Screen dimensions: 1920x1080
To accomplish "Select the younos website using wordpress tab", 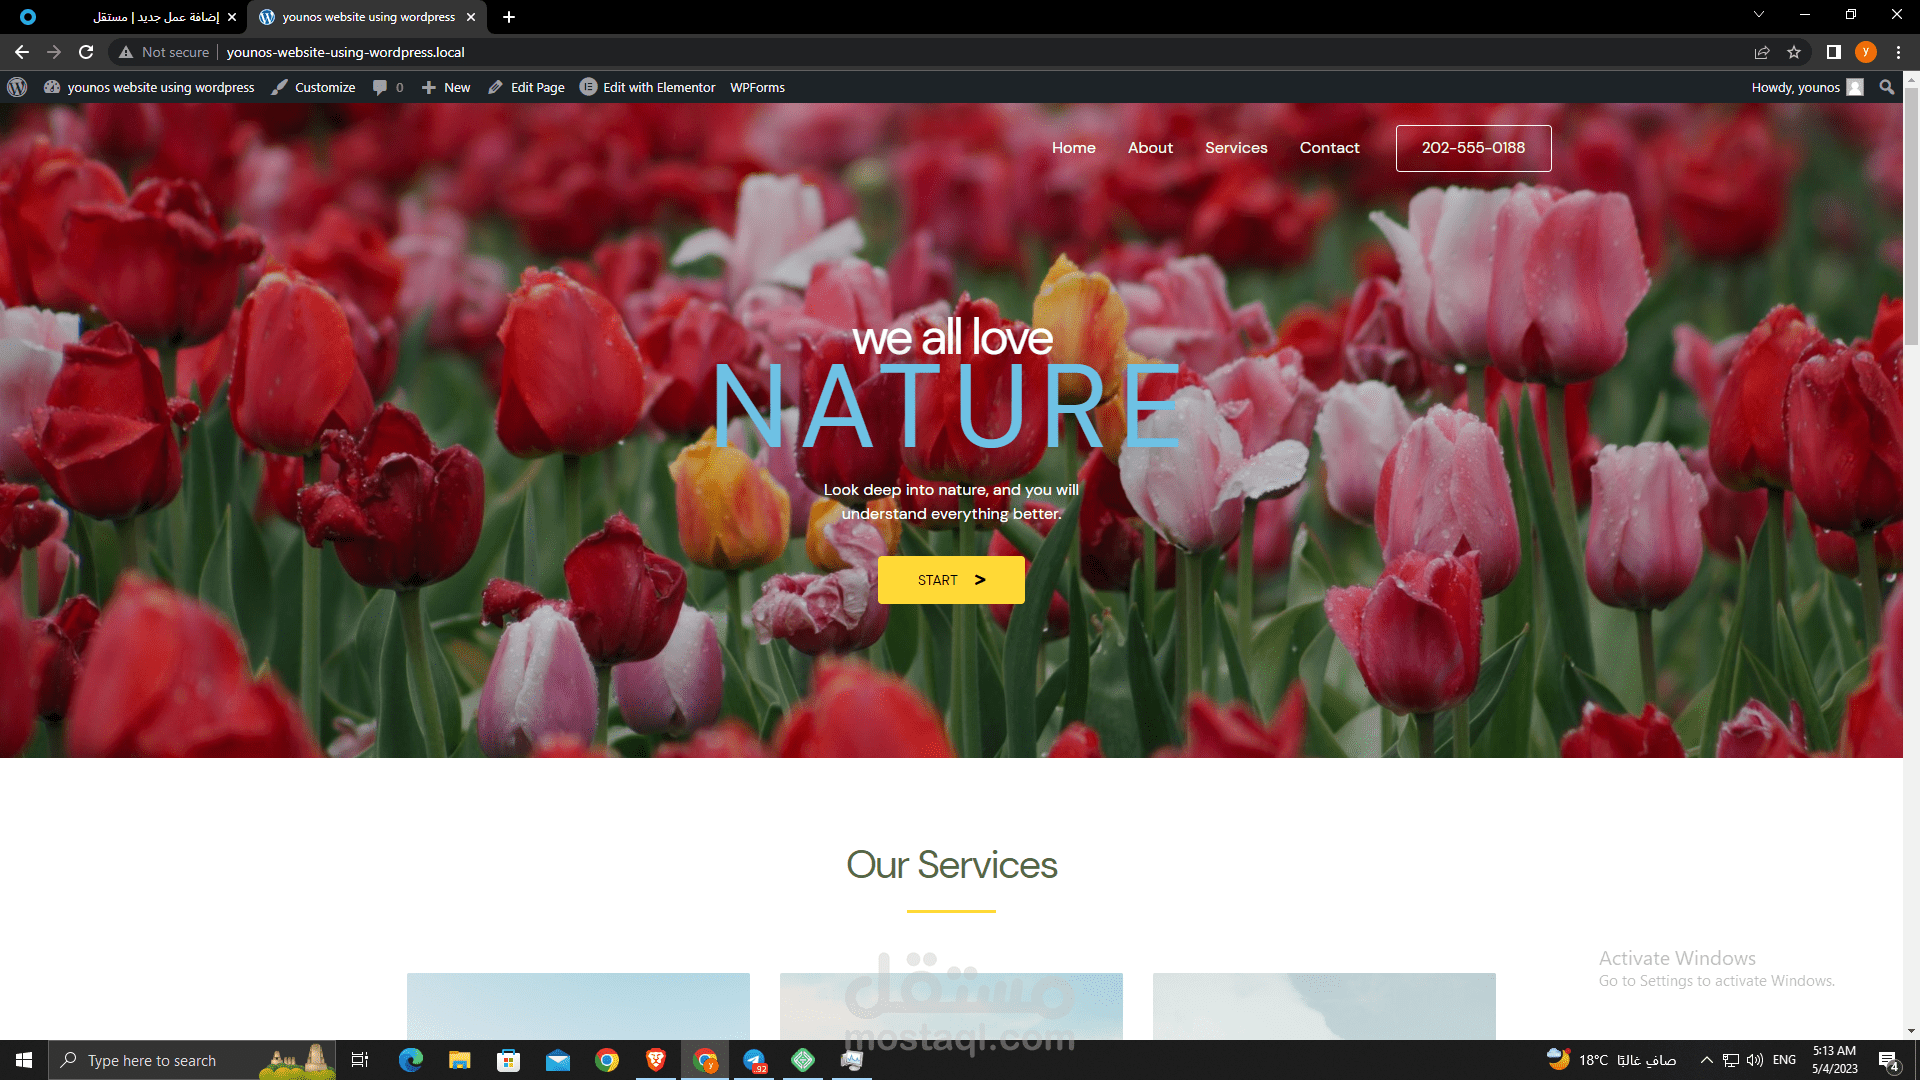I will [368, 17].
